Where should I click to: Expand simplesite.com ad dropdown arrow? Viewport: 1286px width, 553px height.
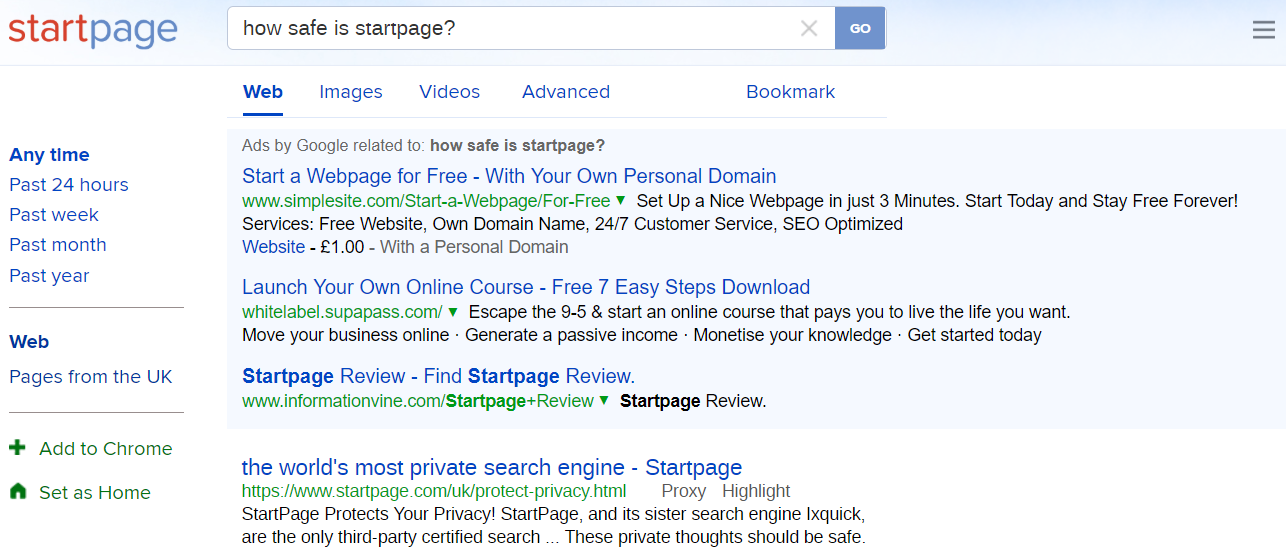click(621, 200)
